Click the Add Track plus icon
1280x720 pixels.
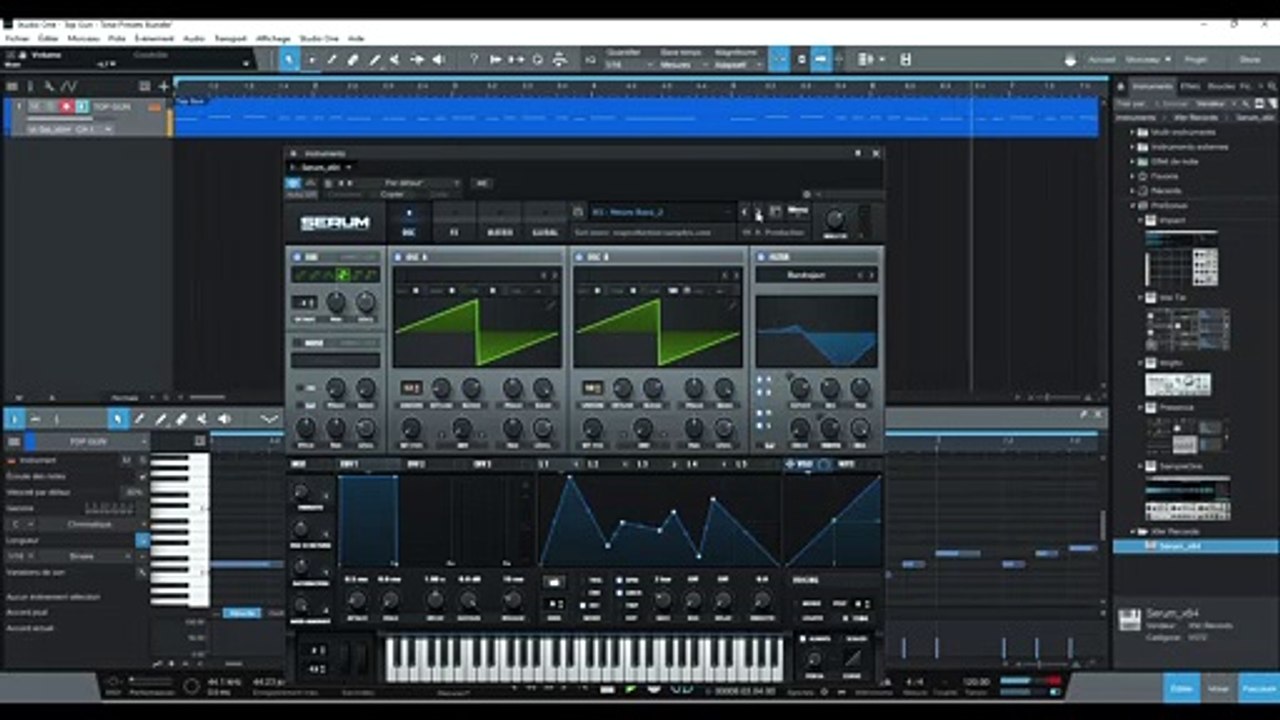click(163, 87)
